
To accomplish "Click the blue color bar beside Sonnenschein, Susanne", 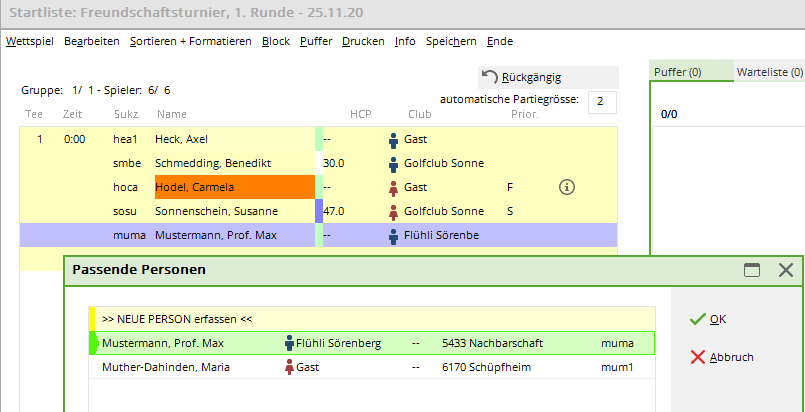I will pos(319,211).
